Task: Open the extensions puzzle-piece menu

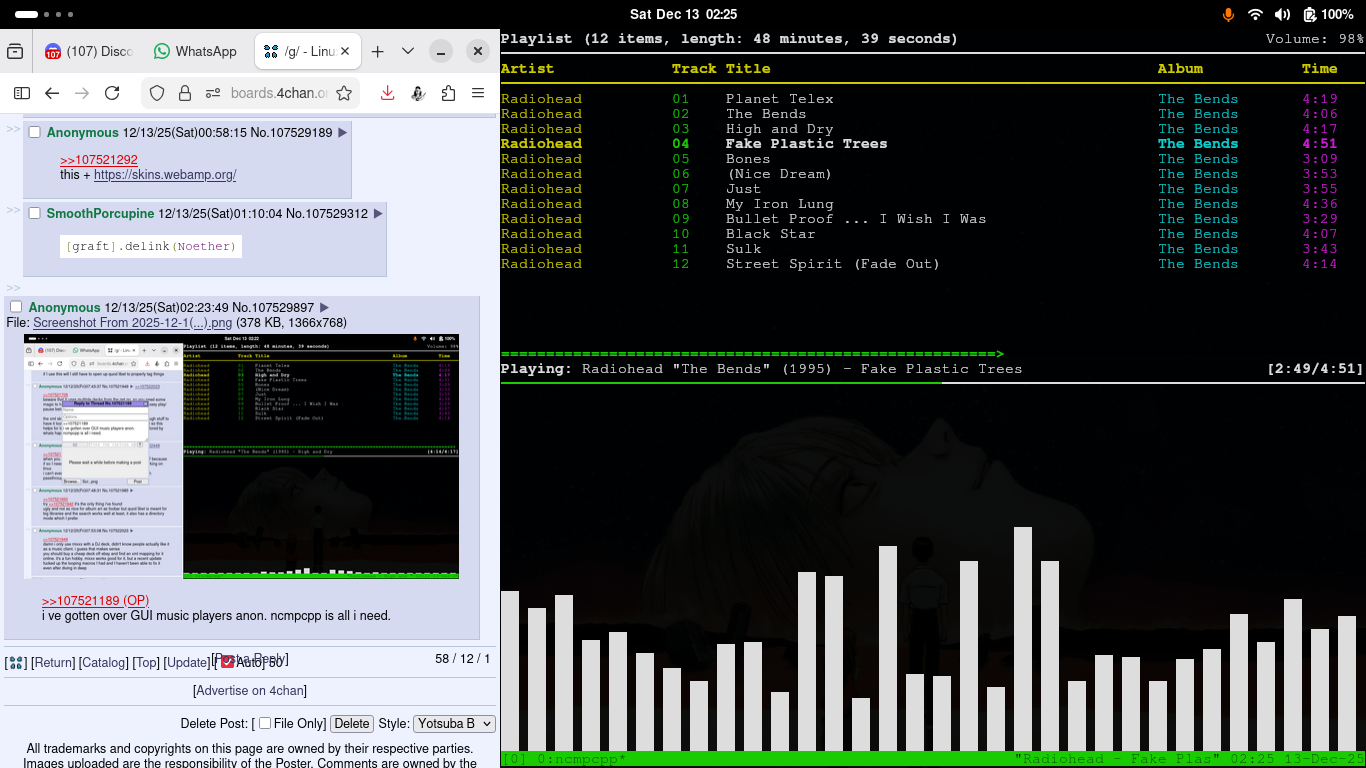Action: (x=448, y=93)
